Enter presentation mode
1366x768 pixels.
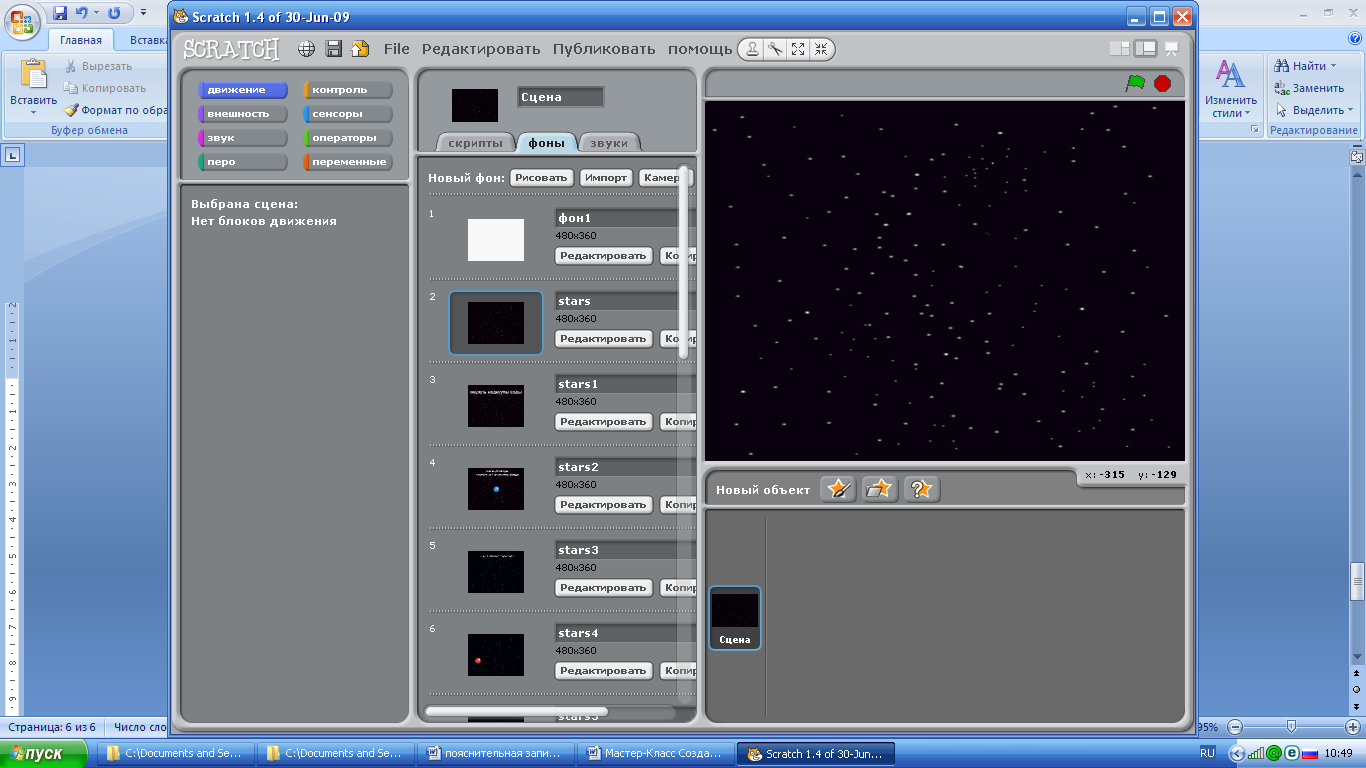click(1171, 48)
